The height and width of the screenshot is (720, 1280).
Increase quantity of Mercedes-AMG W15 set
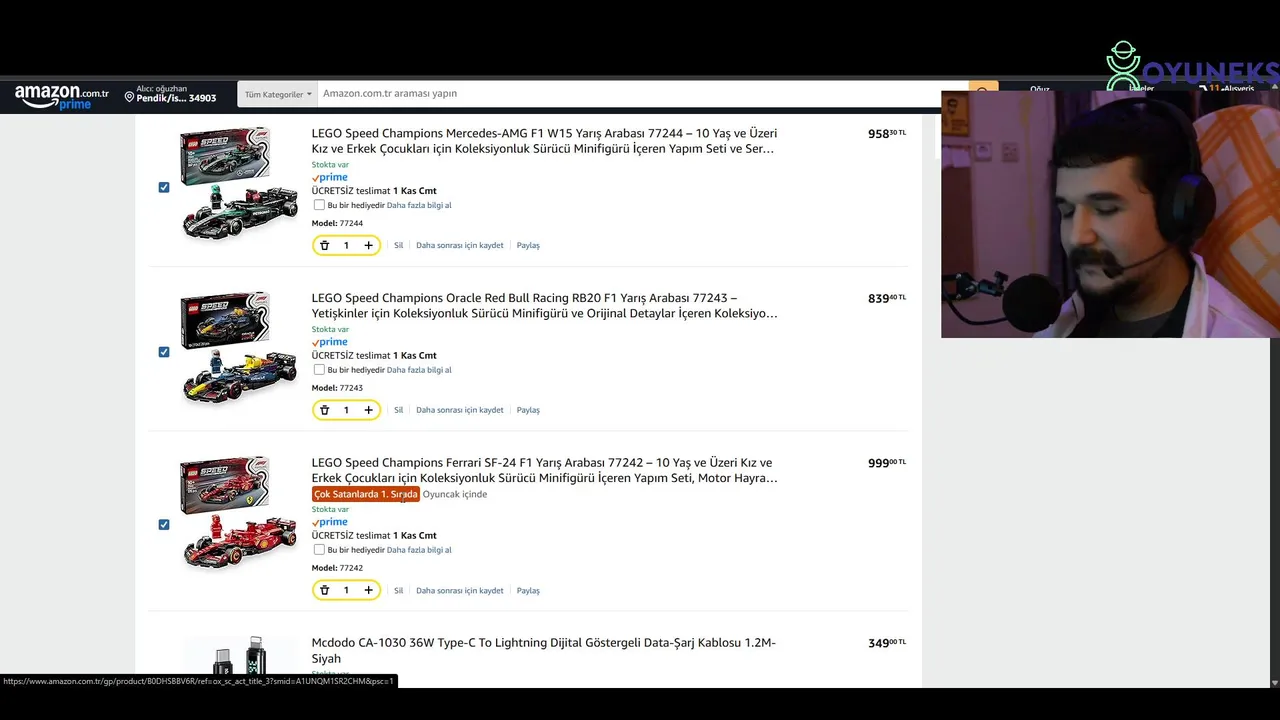(x=368, y=245)
